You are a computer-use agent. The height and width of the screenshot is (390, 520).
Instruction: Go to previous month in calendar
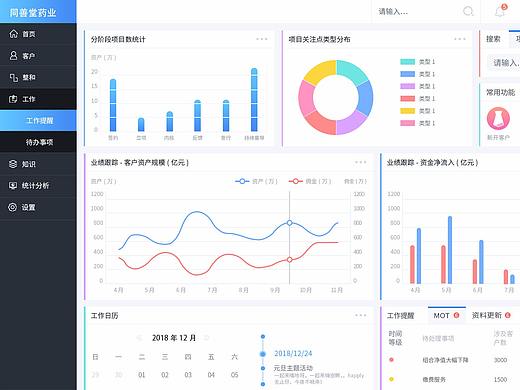click(x=139, y=338)
